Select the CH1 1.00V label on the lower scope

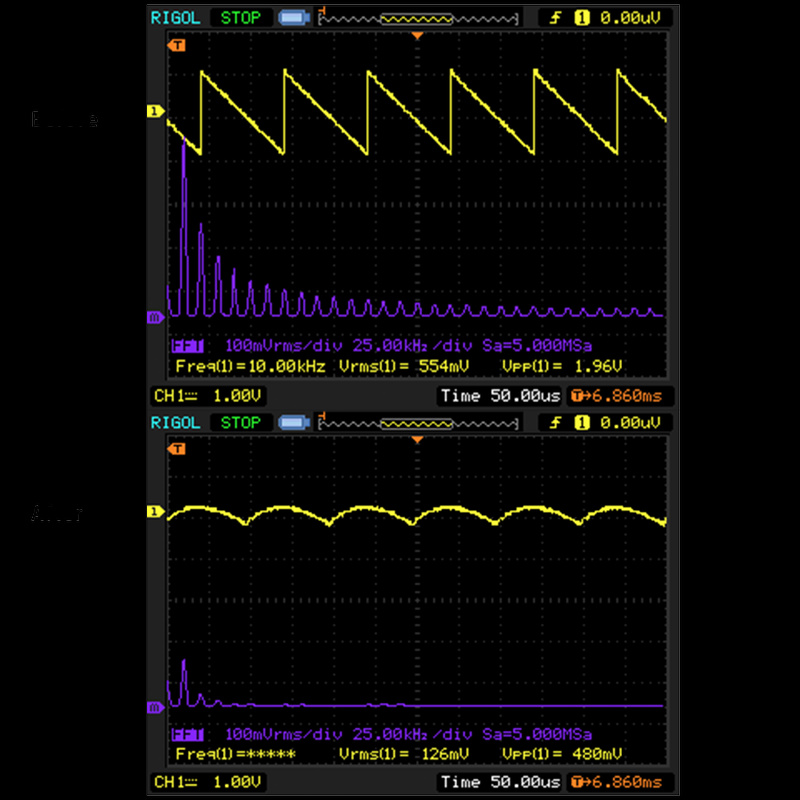click(207, 782)
